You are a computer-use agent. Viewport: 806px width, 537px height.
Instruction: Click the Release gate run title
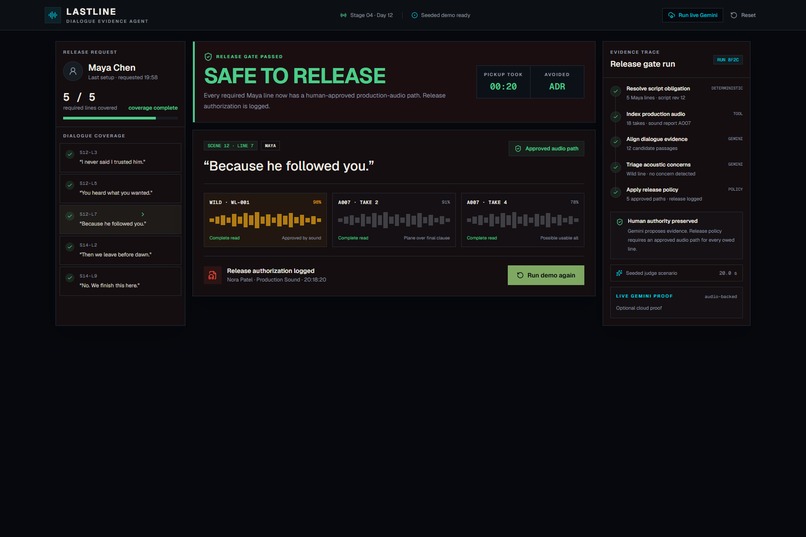tap(643, 64)
